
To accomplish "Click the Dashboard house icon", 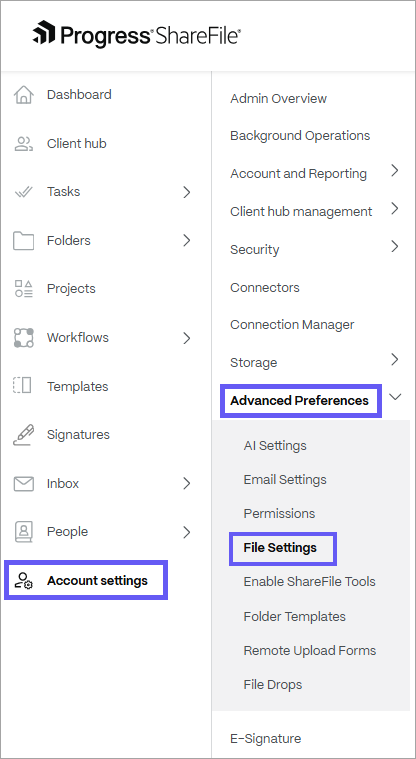I will click(x=23, y=95).
